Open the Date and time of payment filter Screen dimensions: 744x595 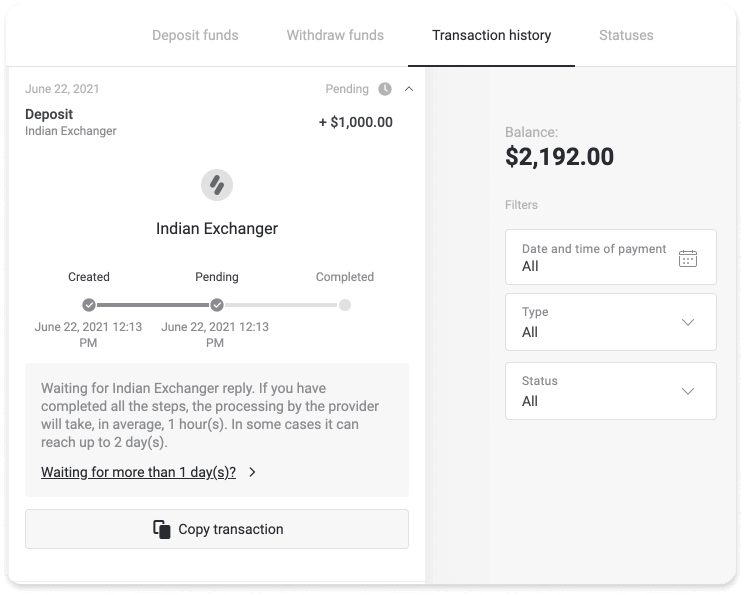pyautogui.click(x=611, y=257)
